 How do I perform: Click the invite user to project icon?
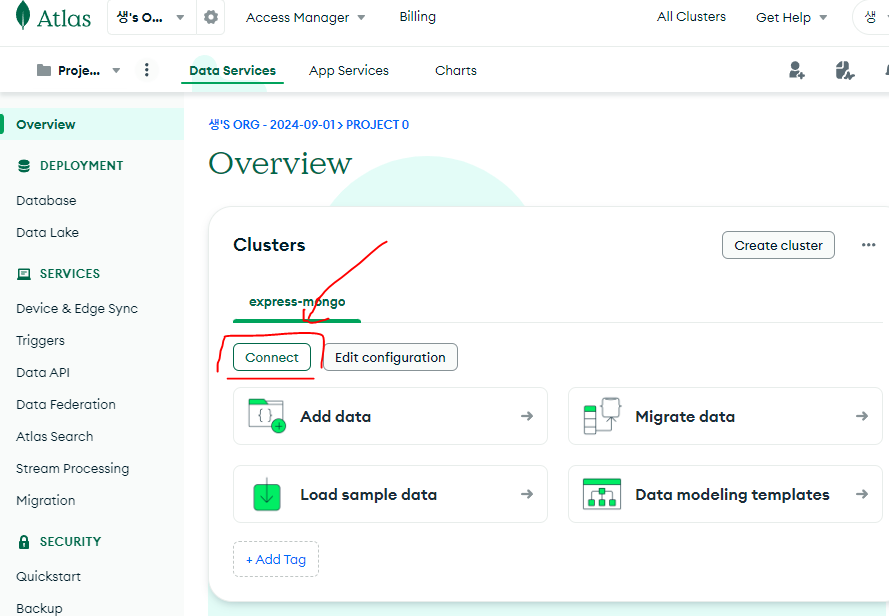[x=797, y=70]
